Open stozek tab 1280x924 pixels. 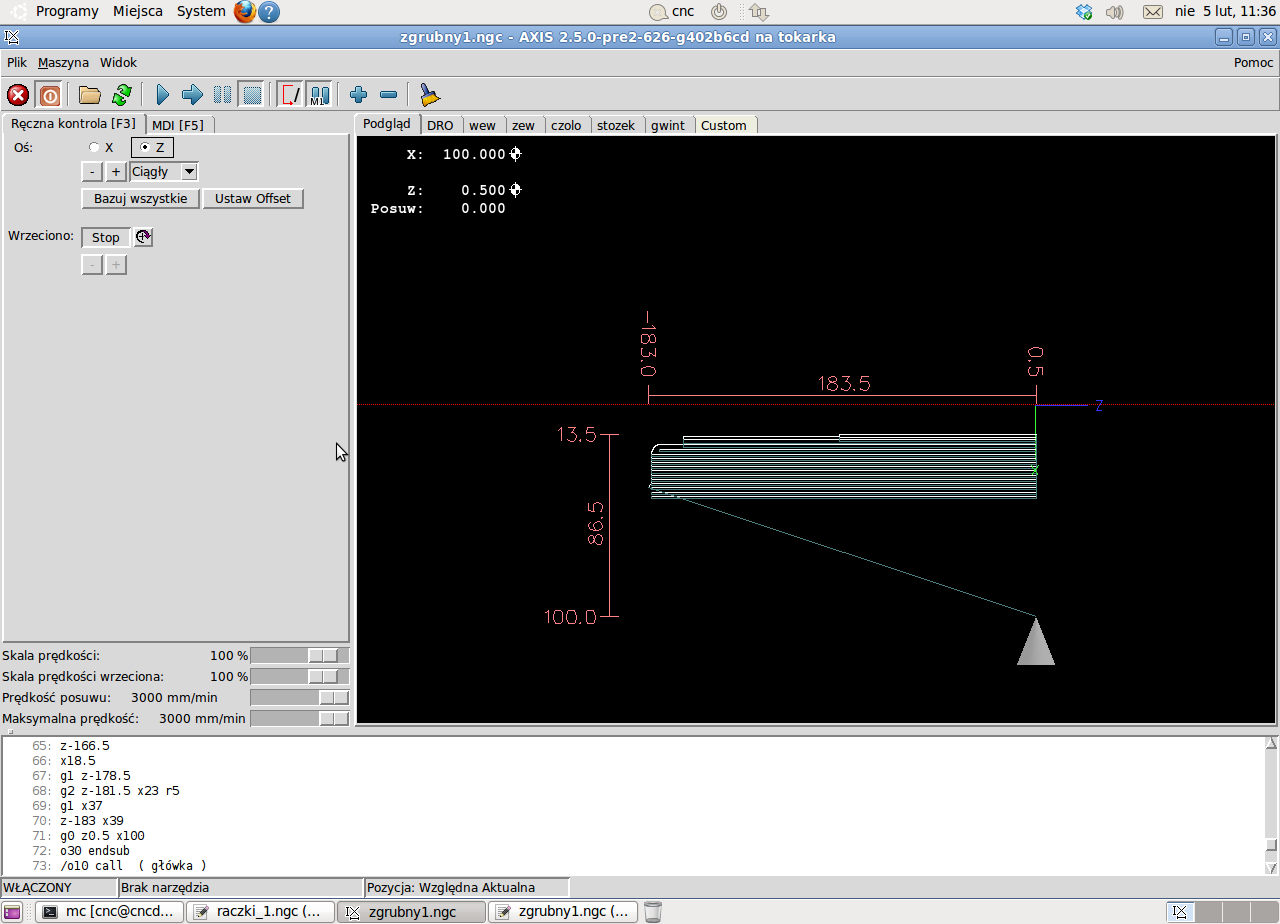pos(616,125)
